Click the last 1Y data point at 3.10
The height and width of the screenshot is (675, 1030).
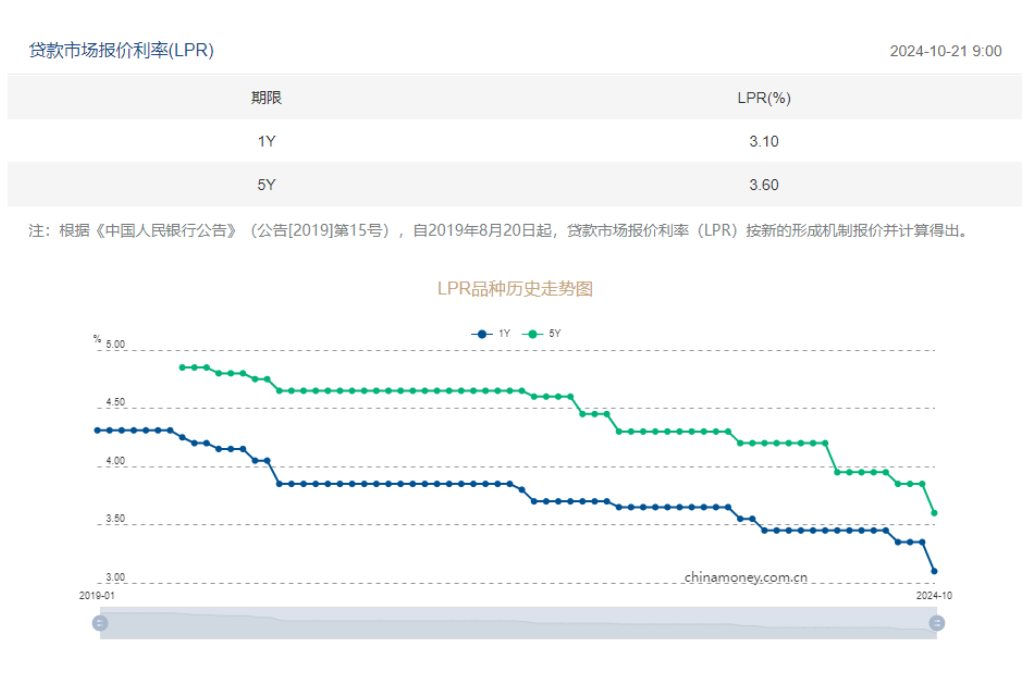point(934,571)
